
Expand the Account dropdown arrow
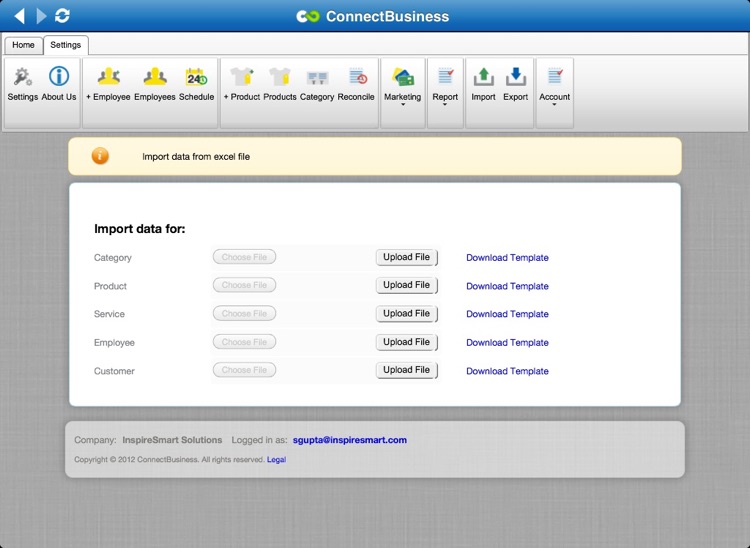(x=554, y=104)
